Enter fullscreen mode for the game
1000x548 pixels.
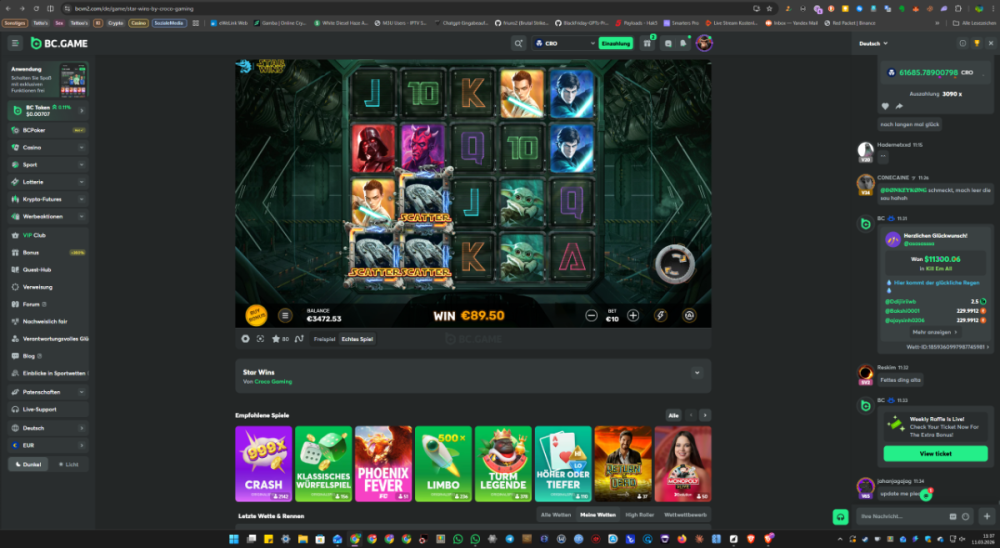coord(260,339)
